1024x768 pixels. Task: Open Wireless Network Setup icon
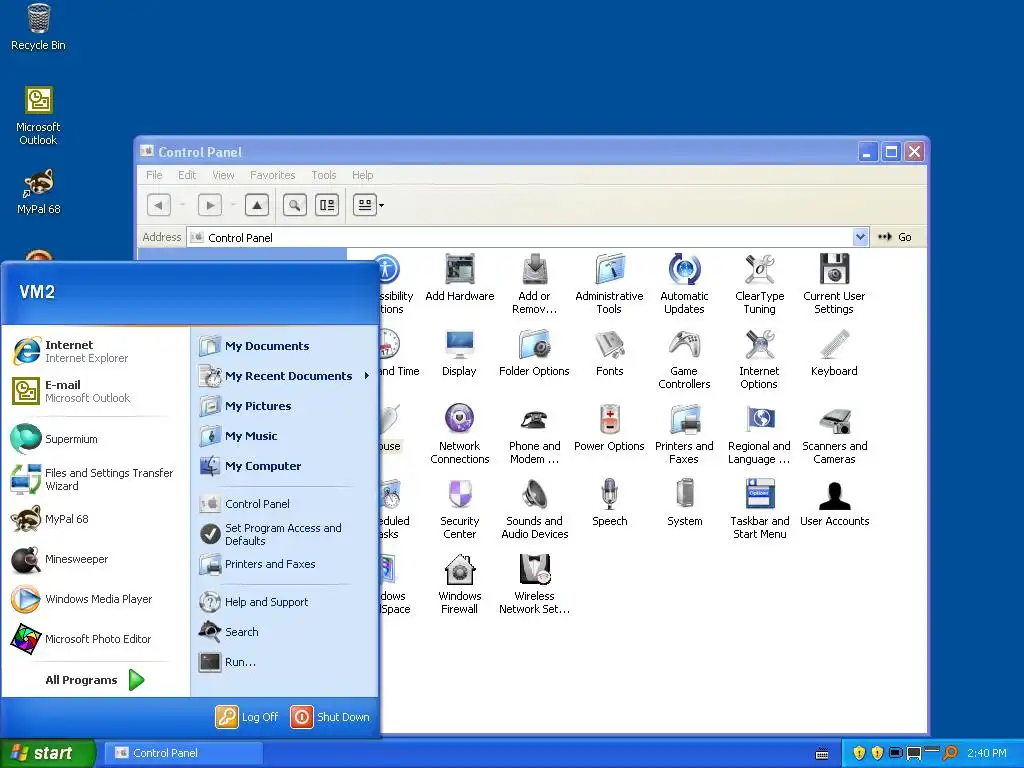(x=534, y=584)
